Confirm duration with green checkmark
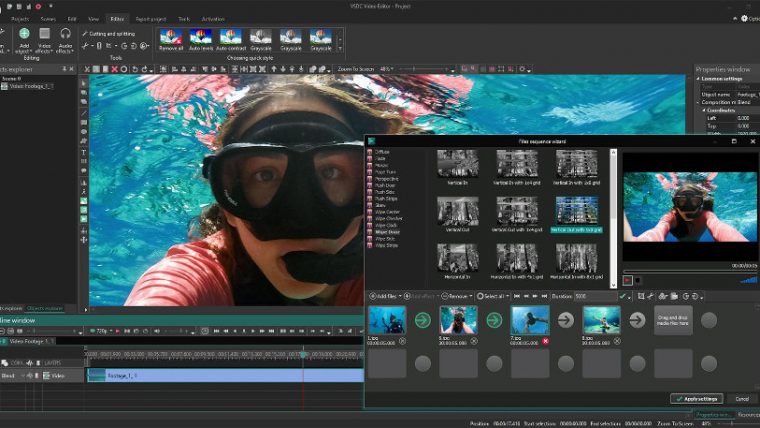This screenshot has width=760, height=428. [622, 296]
